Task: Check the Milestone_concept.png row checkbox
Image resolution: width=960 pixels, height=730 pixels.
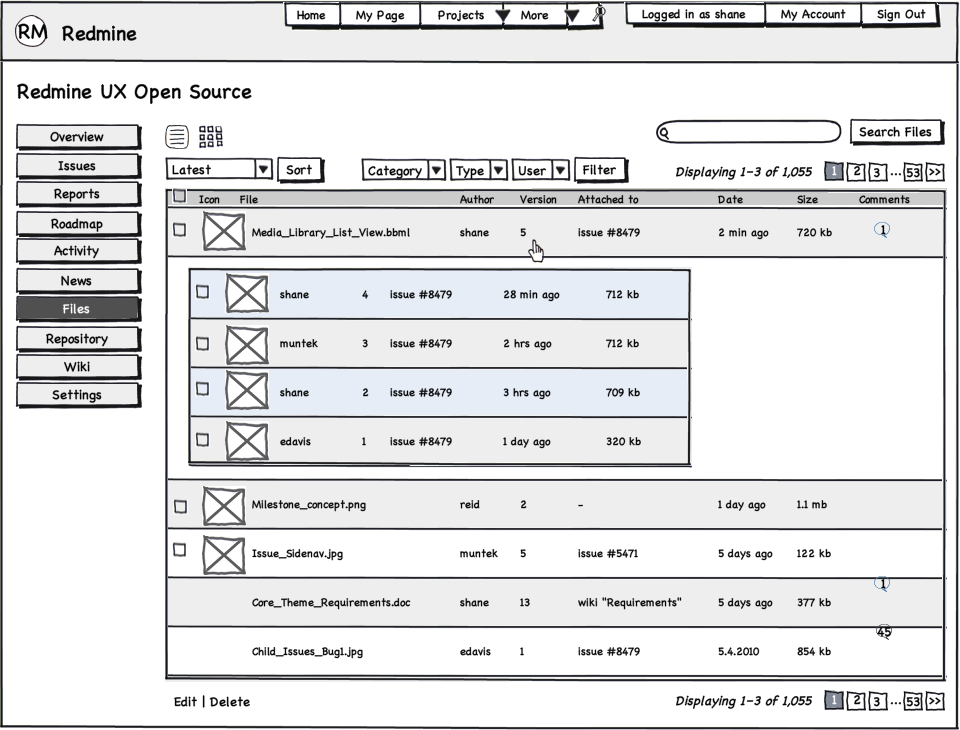Action: point(181,506)
